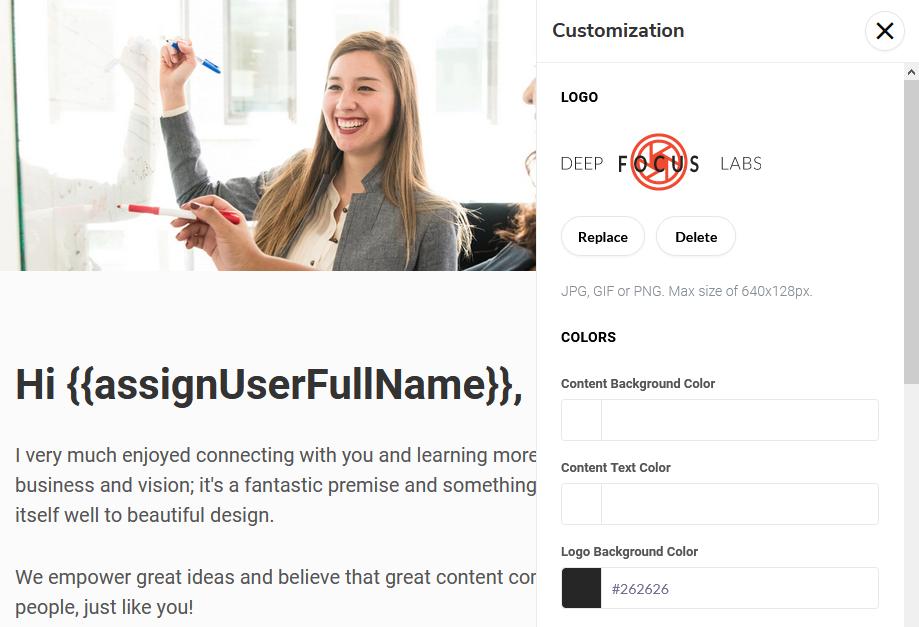
Task: Click the paragraph starting with We empower great ideas
Action: (x=275, y=592)
